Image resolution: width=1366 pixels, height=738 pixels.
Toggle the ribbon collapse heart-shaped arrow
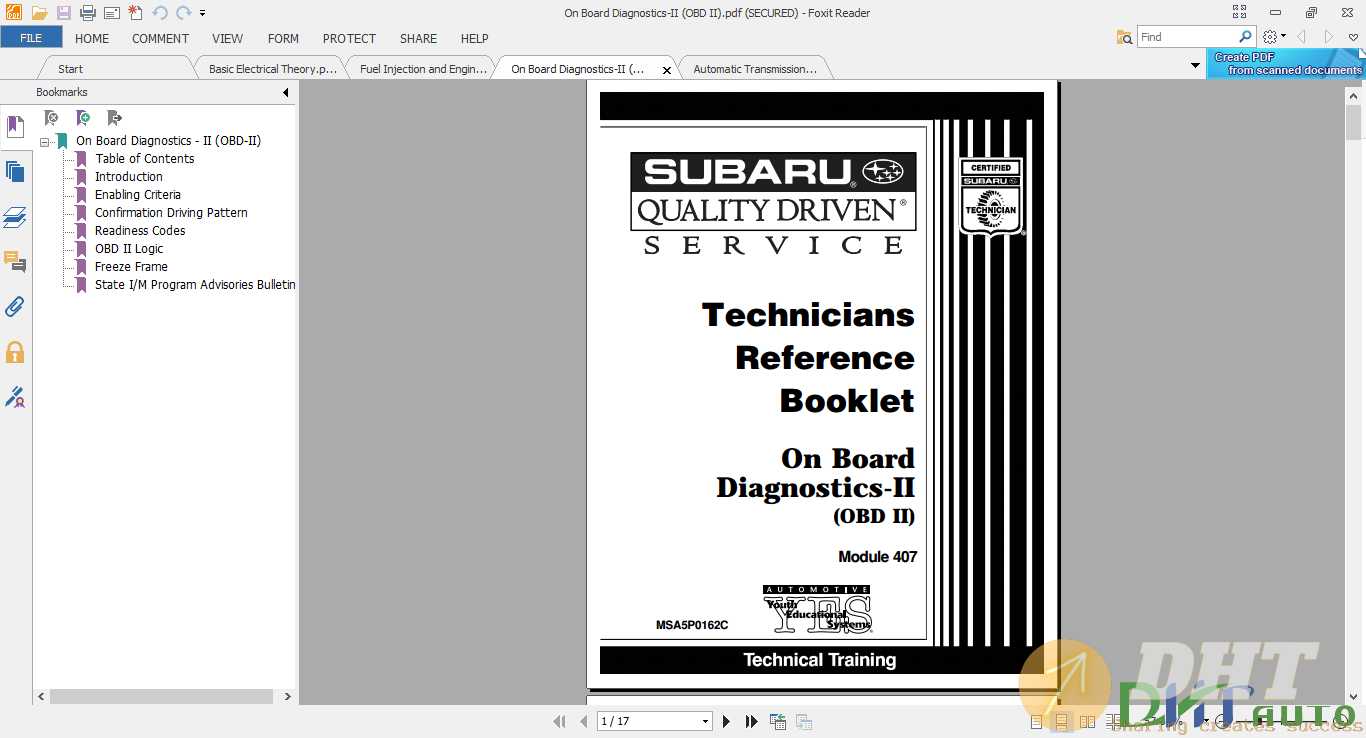pos(1353,37)
